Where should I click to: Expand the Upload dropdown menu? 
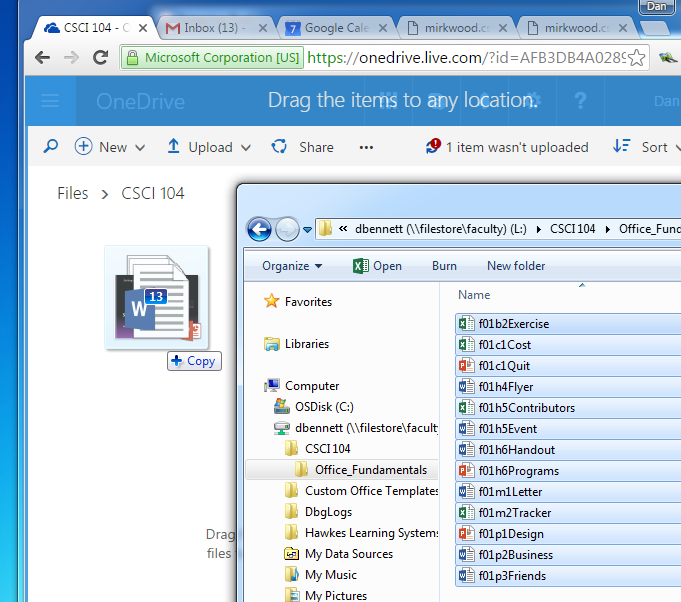[x=208, y=147]
